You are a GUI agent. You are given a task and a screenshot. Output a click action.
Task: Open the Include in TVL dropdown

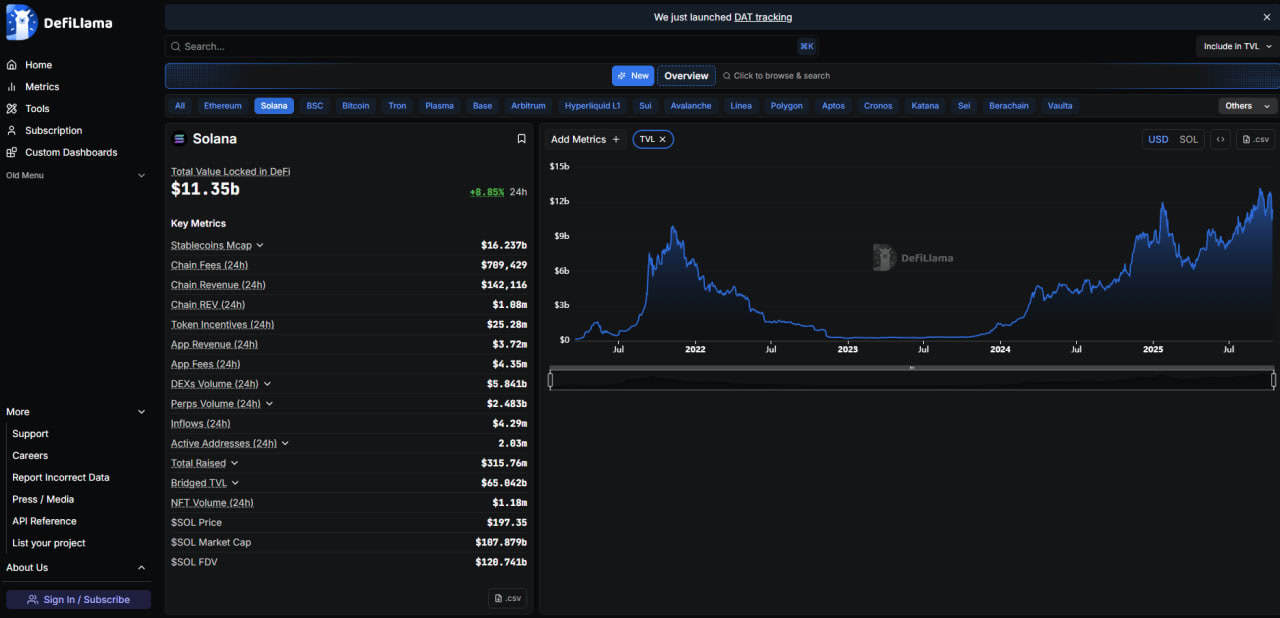coord(1237,46)
